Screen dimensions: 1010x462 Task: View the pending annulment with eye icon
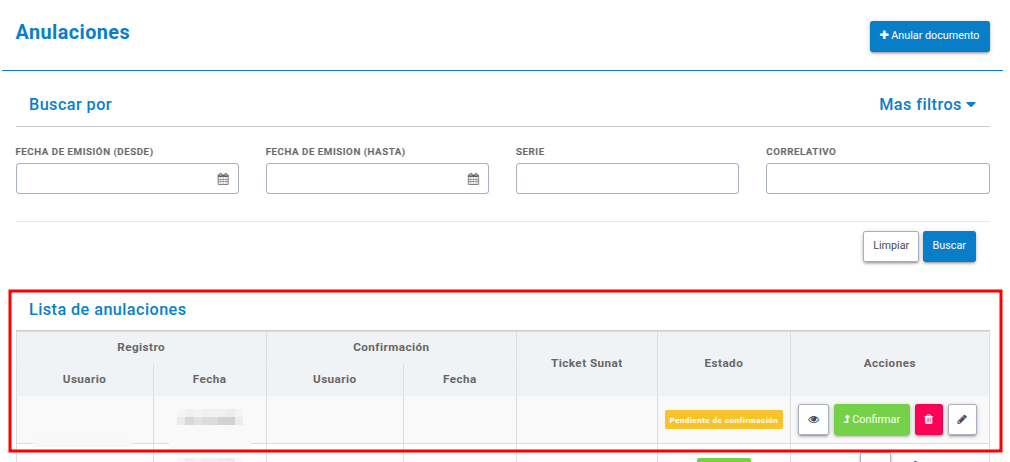tap(814, 419)
